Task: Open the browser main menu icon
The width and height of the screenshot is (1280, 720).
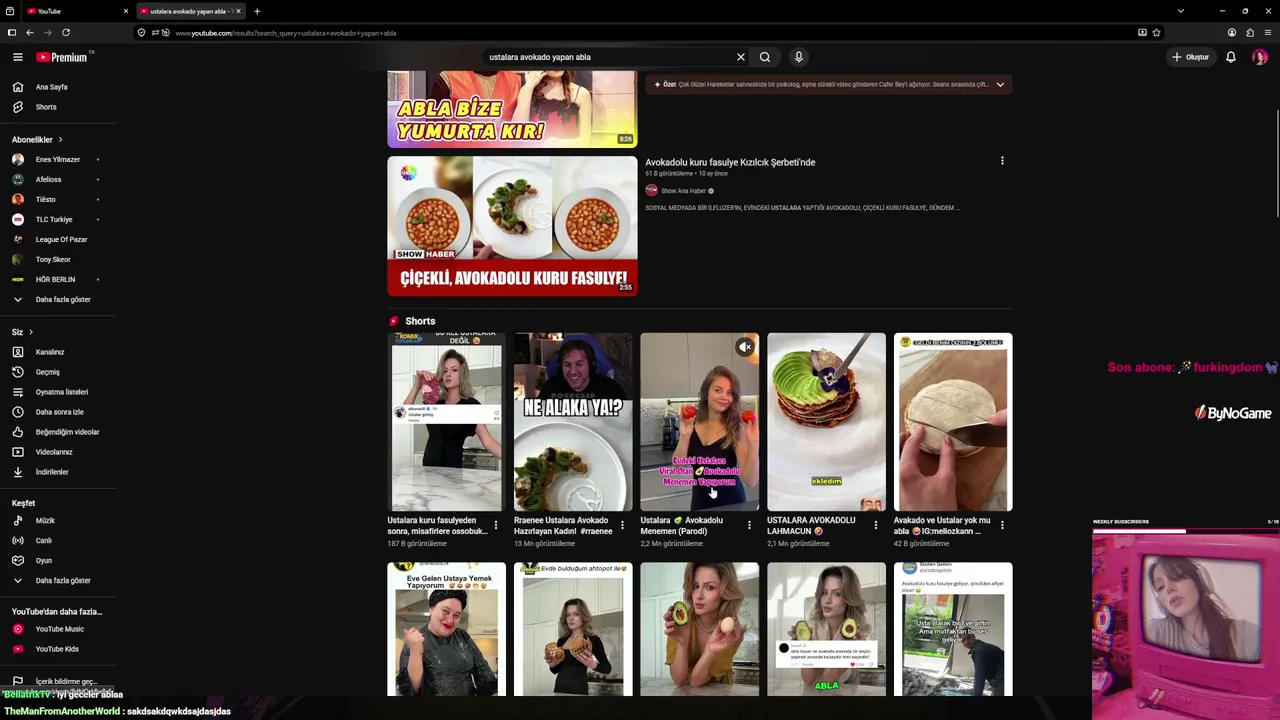Action: (x=1268, y=32)
